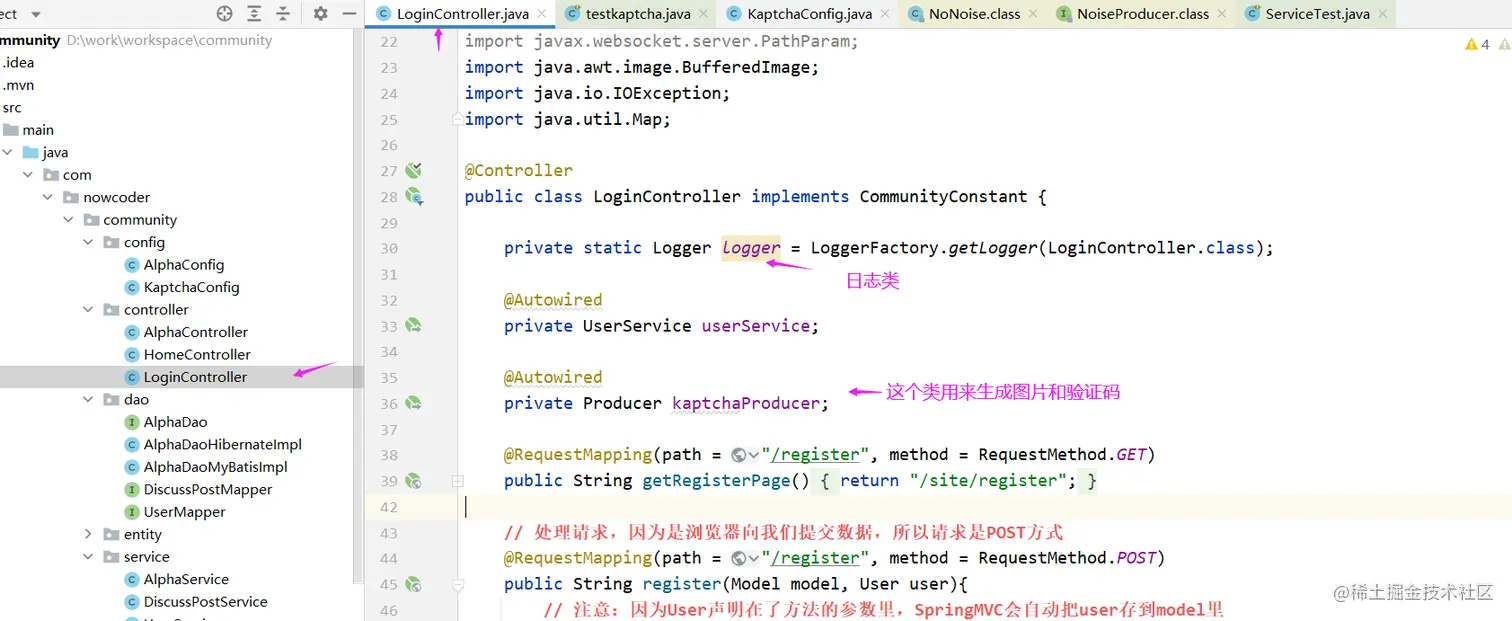This screenshot has width=1512, height=621.
Task: Select the .idea folder
Action: [x=18, y=62]
